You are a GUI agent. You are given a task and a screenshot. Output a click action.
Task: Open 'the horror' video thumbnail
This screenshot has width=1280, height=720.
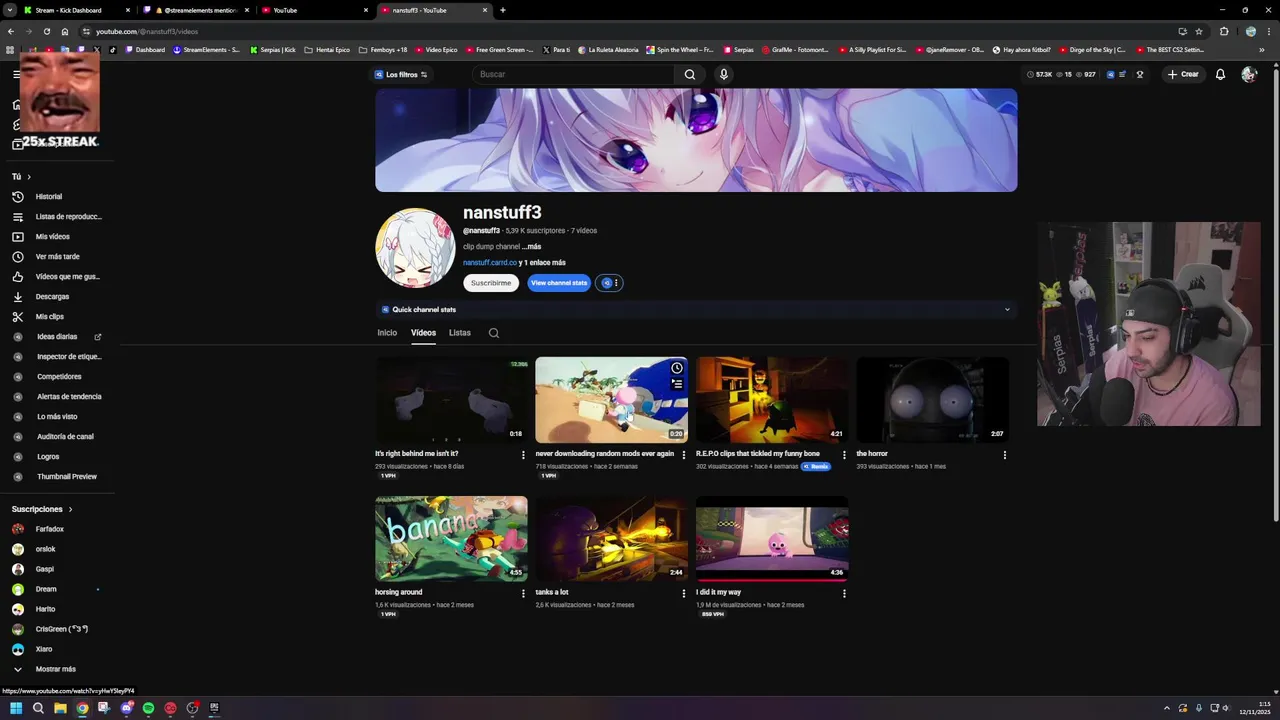pos(932,400)
